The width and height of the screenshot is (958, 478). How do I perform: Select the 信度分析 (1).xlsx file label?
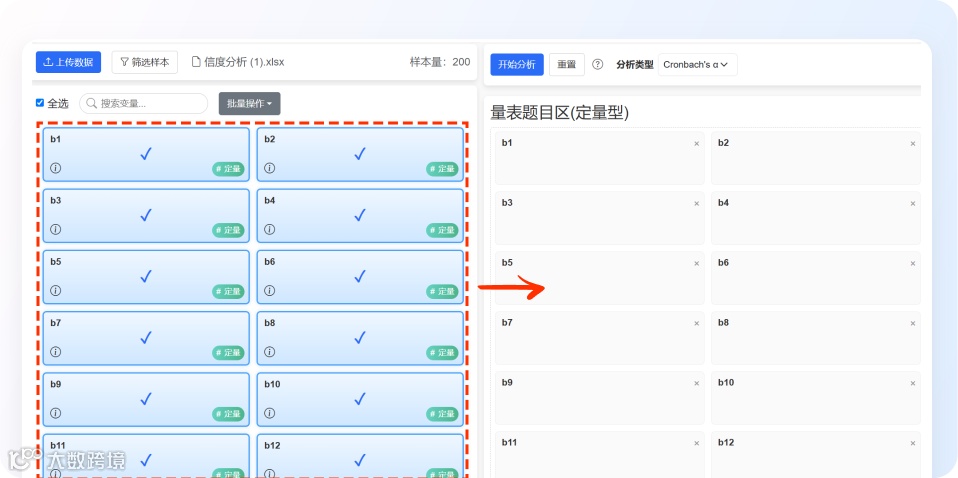(x=238, y=62)
